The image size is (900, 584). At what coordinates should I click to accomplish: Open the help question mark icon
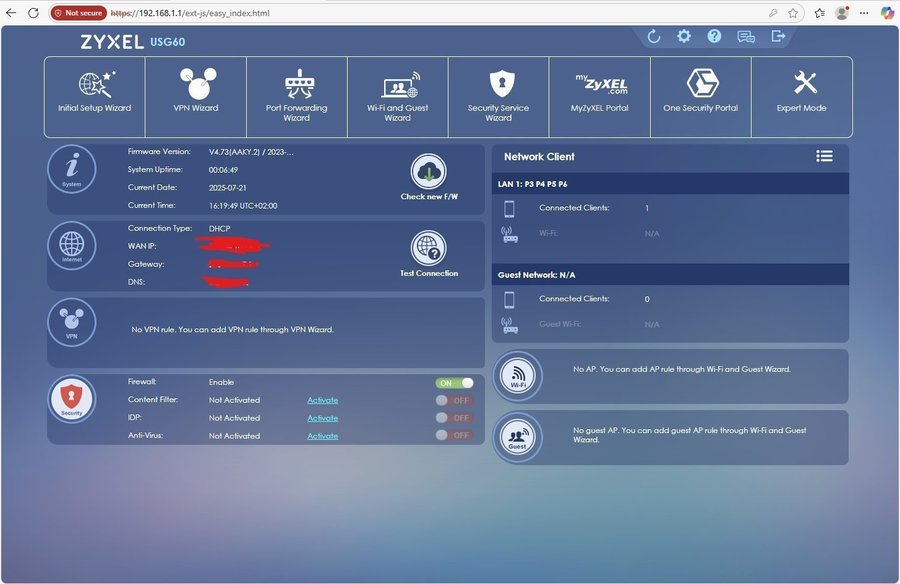(x=714, y=36)
